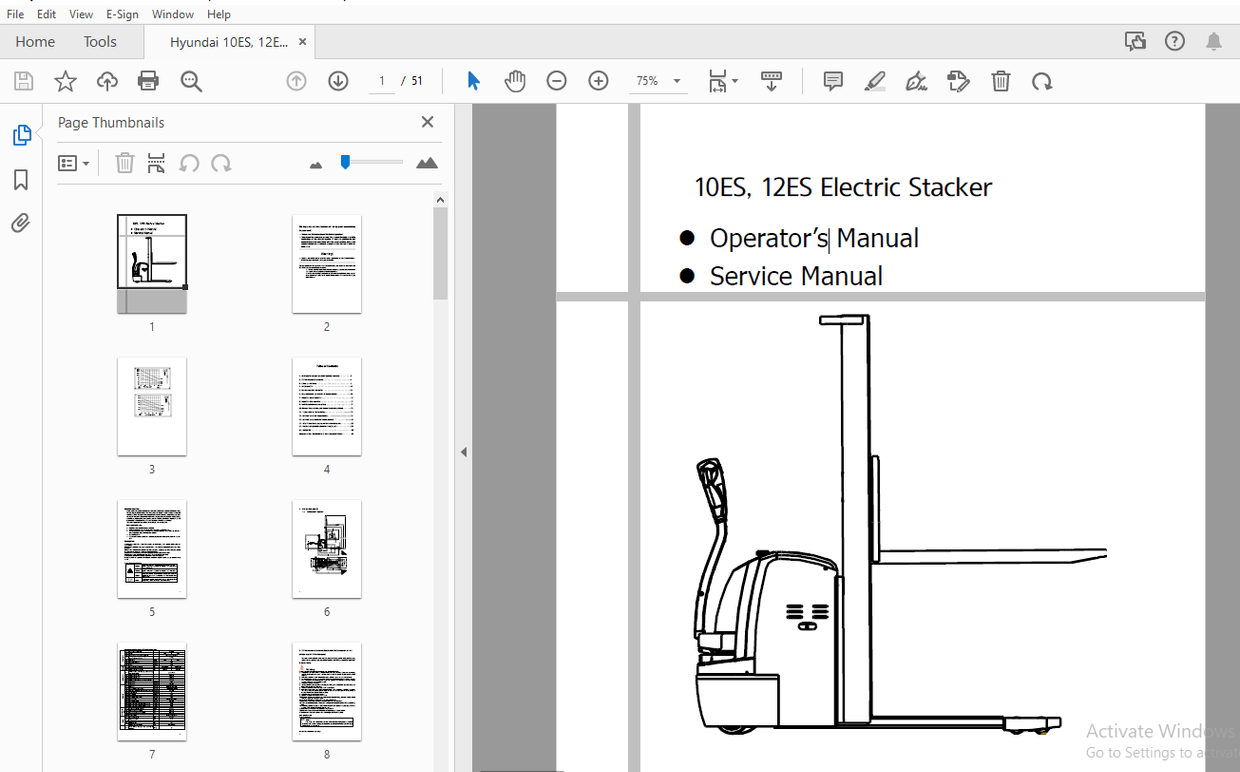This screenshot has height=772, width=1240.
Task: Click the Add Comment icon
Action: click(832, 81)
